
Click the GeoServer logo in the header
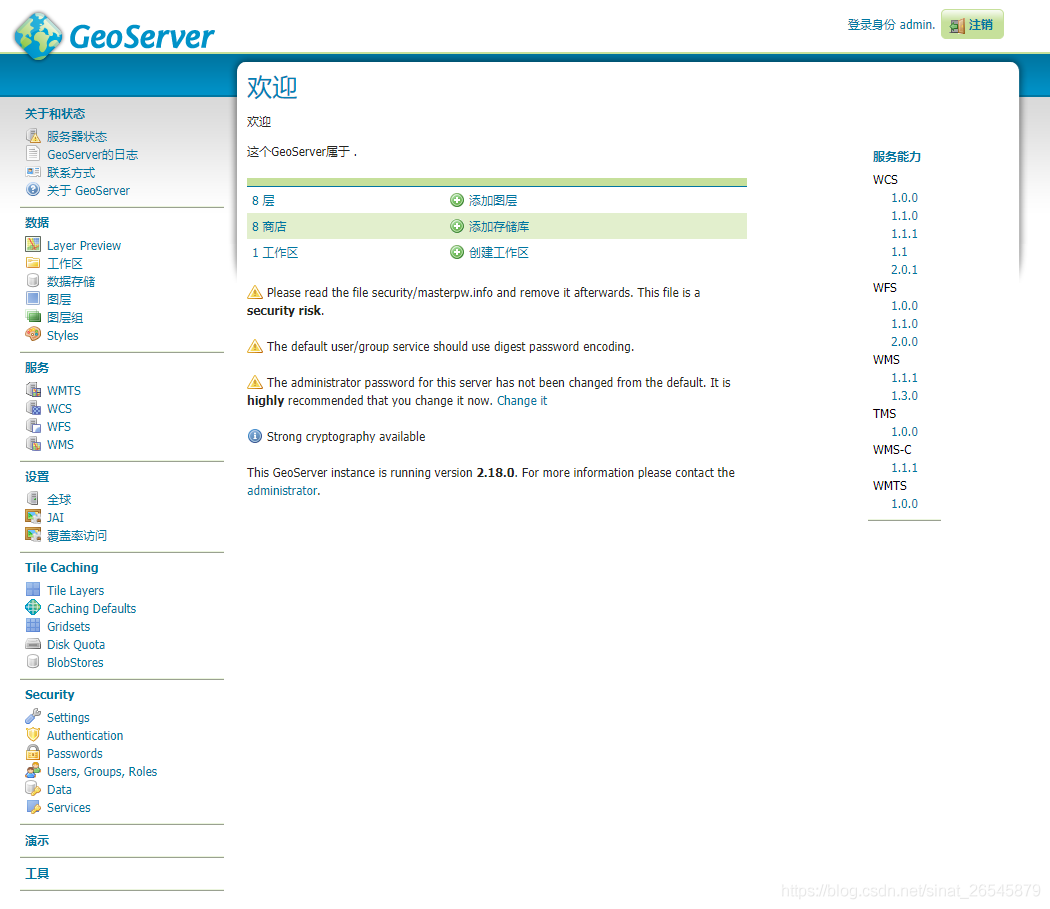(x=115, y=36)
